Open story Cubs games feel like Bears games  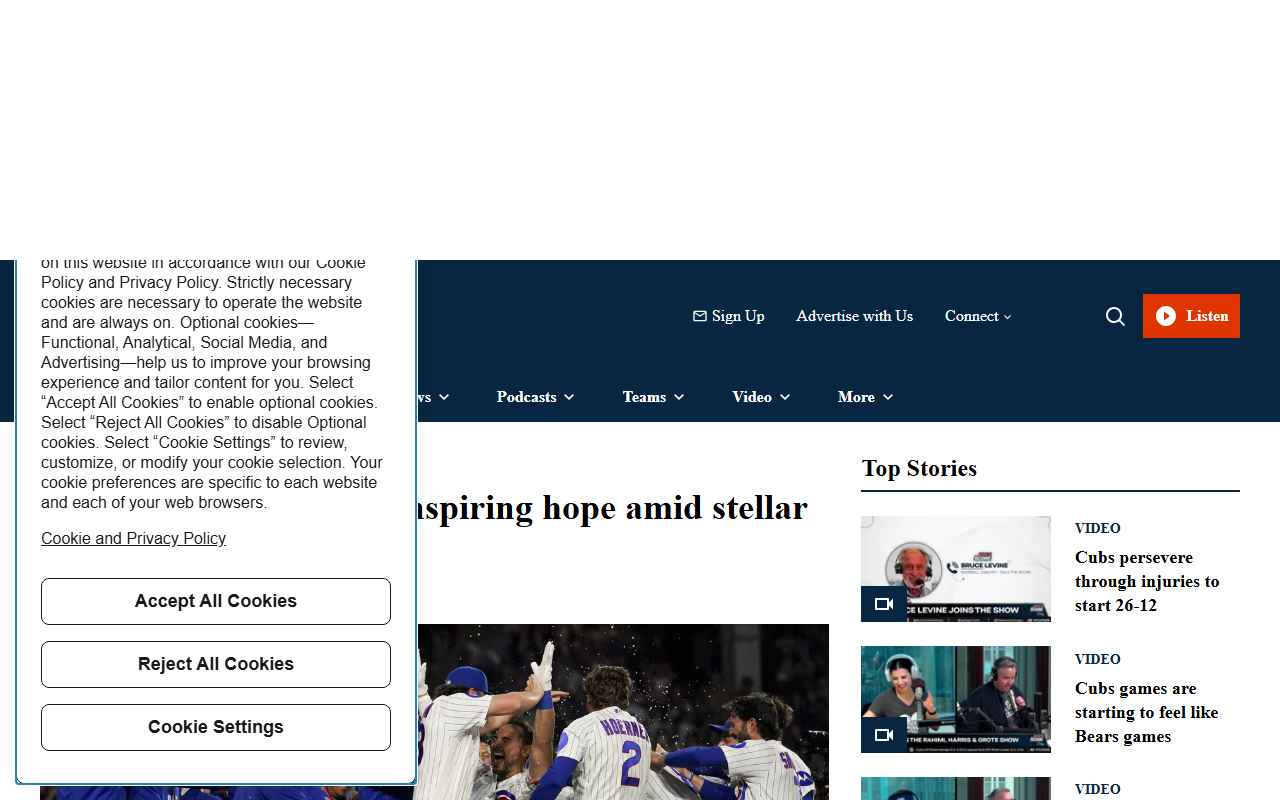click(x=1147, y=712)
